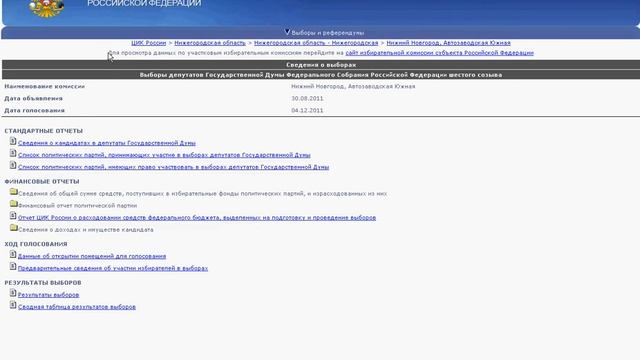Click folder icon beside «Сведения об общей сумме средств»

(x=13, y=191)
